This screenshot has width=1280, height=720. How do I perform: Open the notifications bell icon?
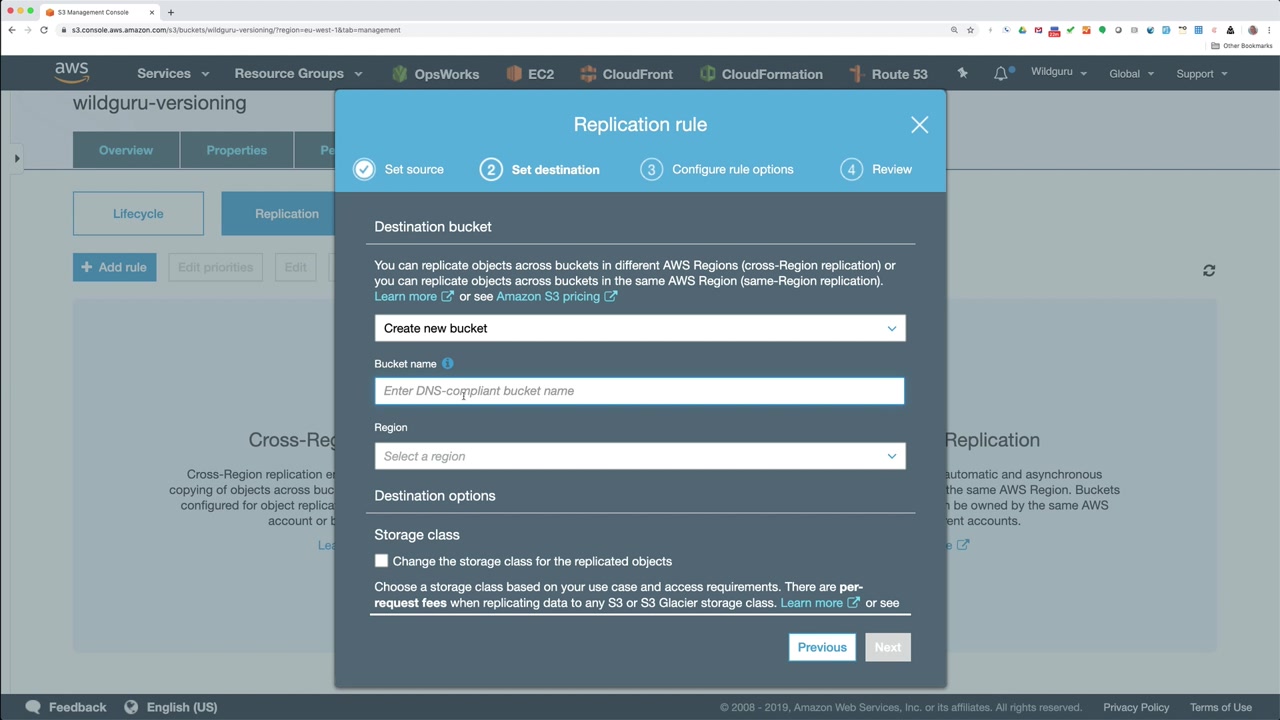click(1001, 73)
